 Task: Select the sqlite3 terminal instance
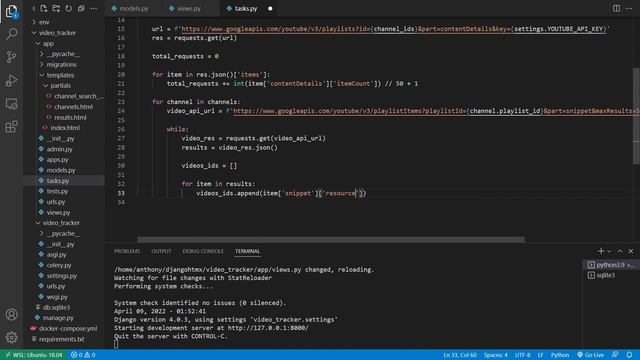coord(610,275)
